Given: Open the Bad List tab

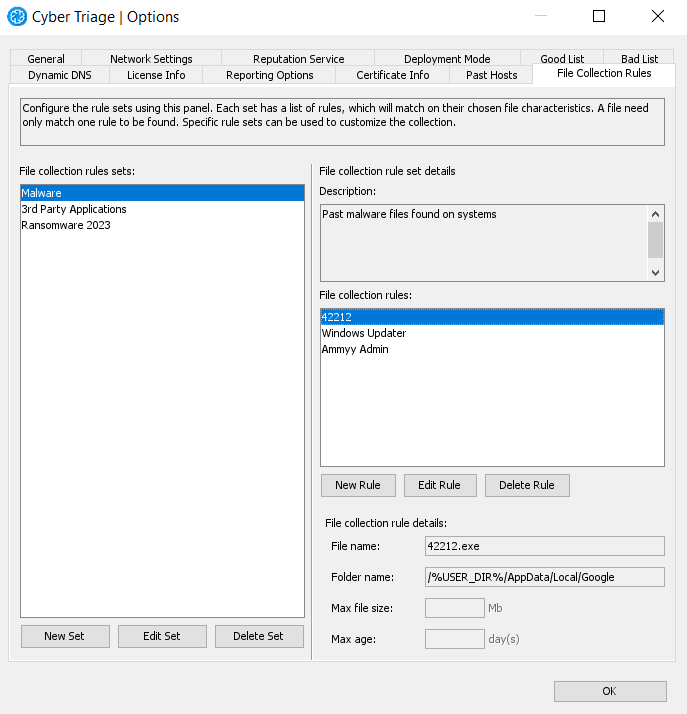Looking at the screenshot, I should click(639, 58).
